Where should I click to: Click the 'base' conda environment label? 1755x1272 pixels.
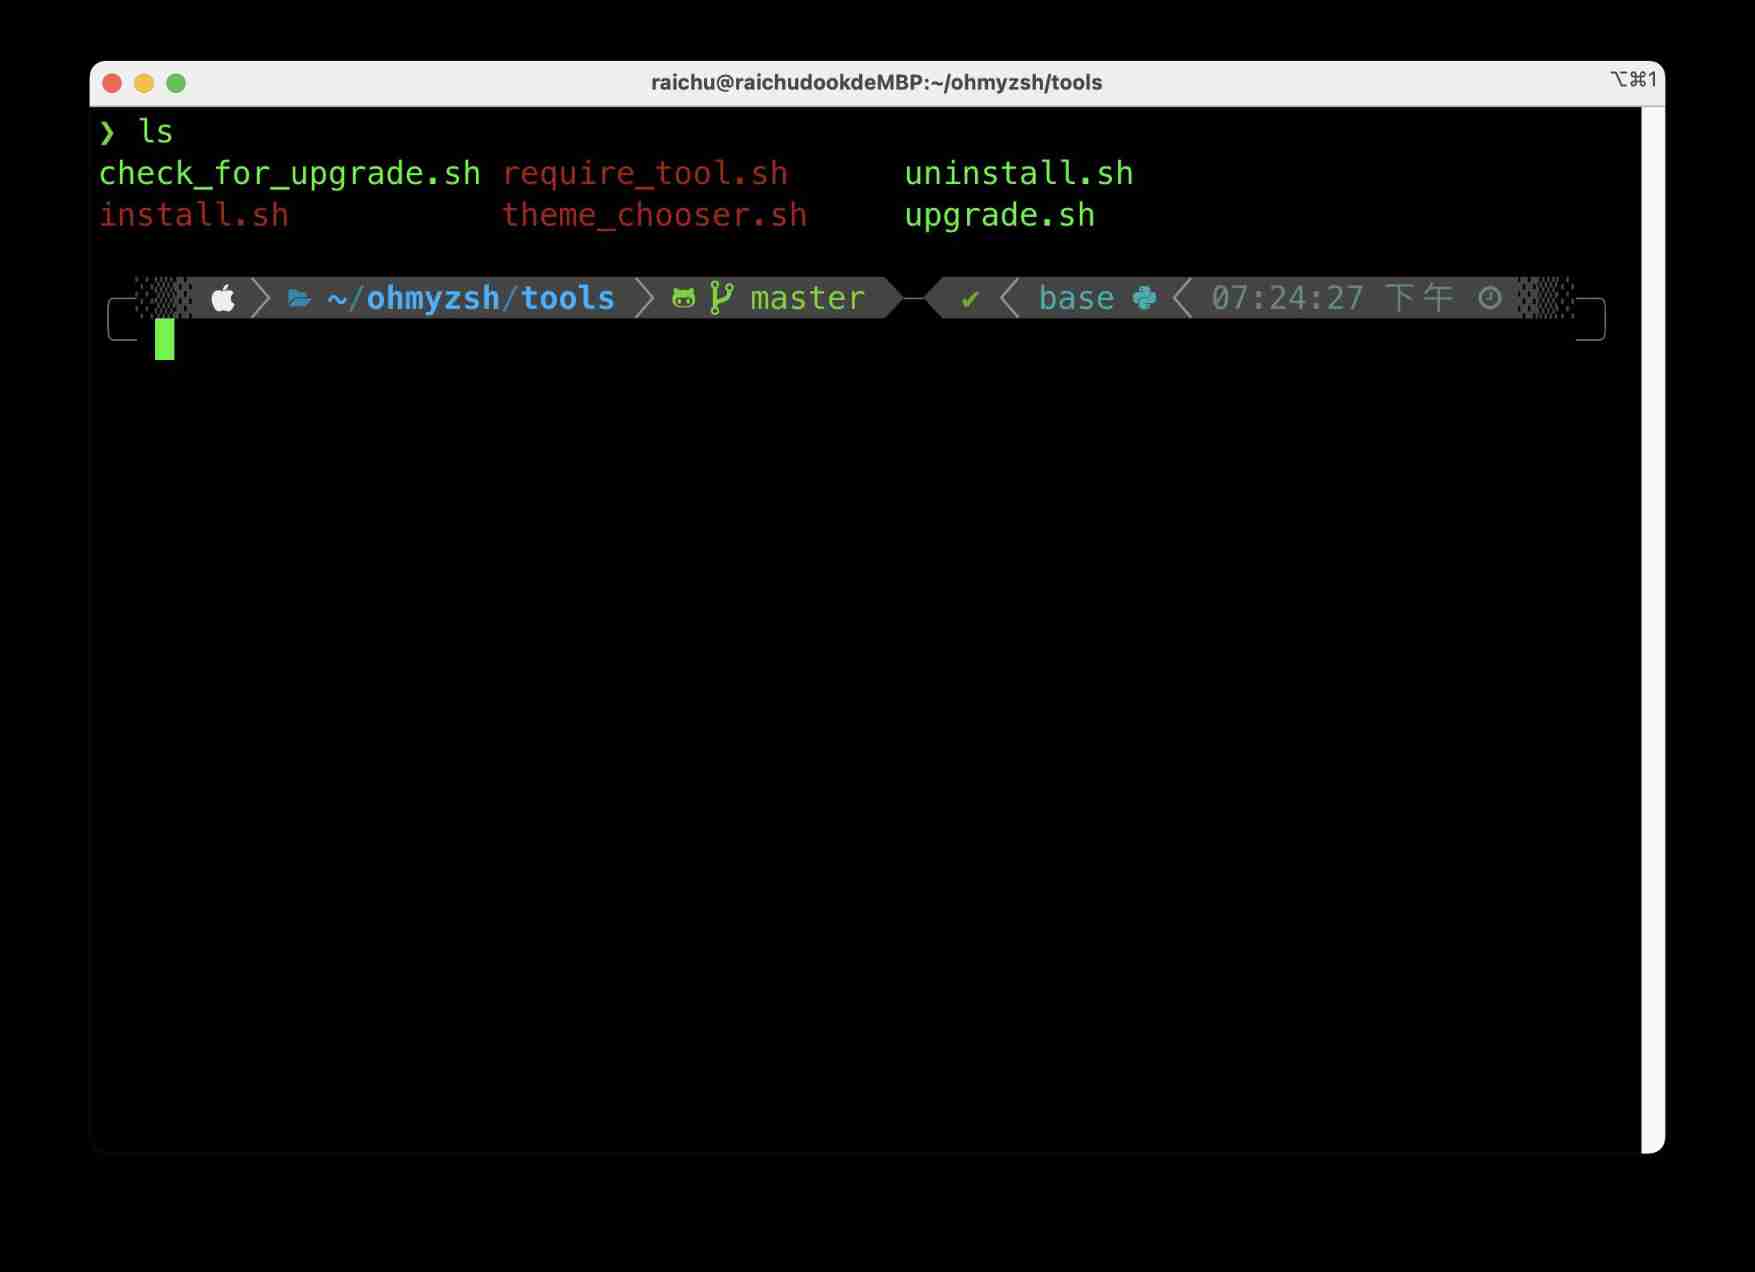coord(1076,298)
